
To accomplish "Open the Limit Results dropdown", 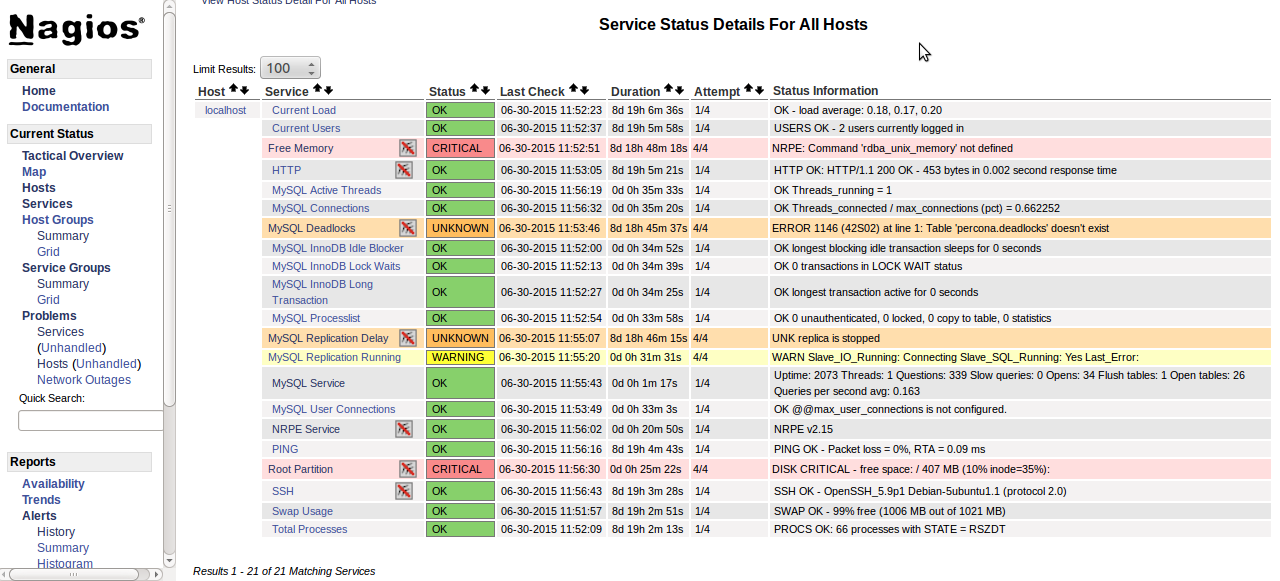I will coord(290,68).
